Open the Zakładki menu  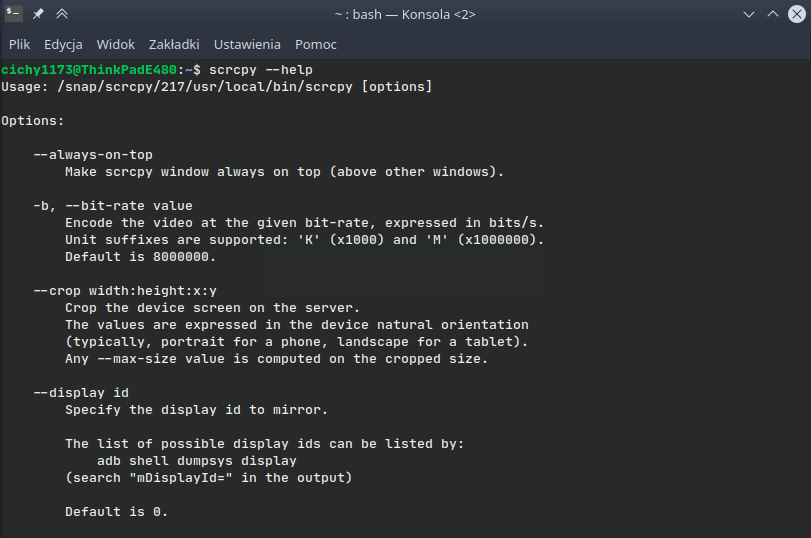(x=174, y=44)
